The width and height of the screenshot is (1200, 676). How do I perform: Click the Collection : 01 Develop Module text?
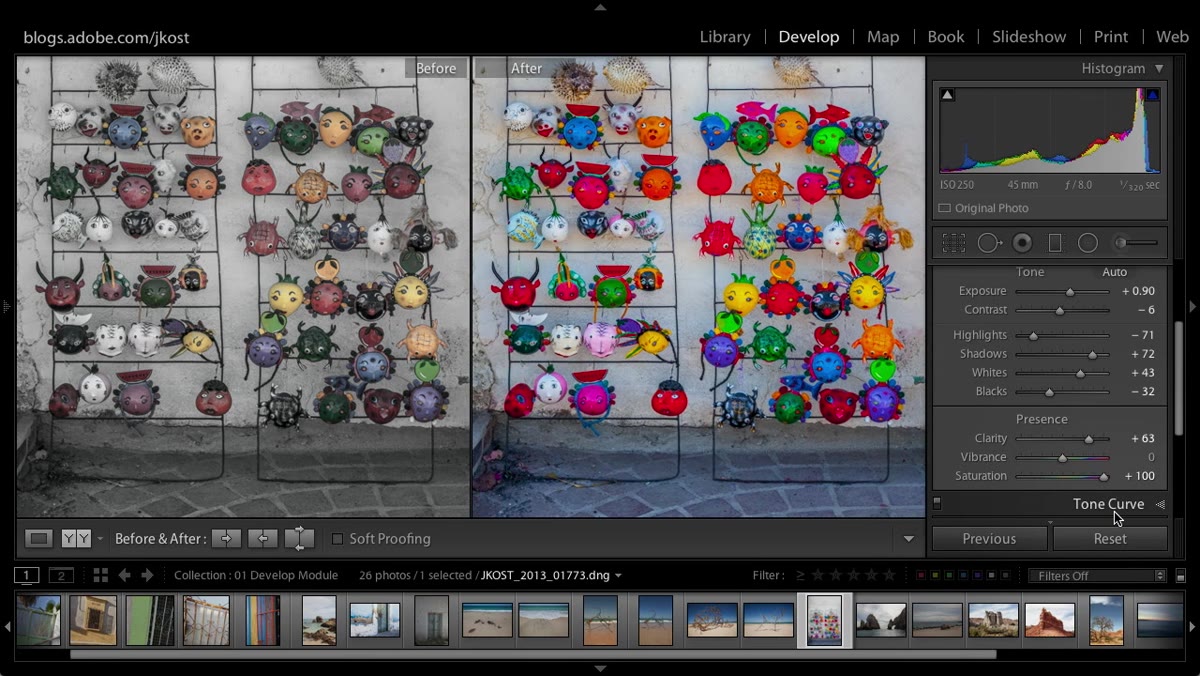pyautogui.click(x=256, y=575)
